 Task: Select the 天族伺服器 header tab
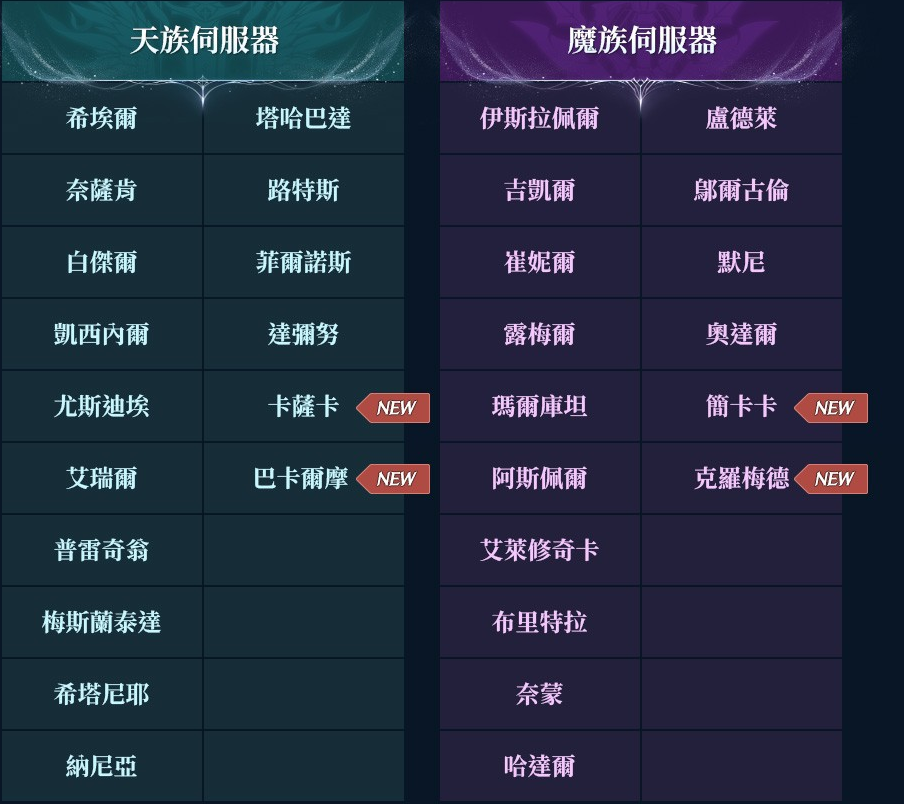pos(204,41)
